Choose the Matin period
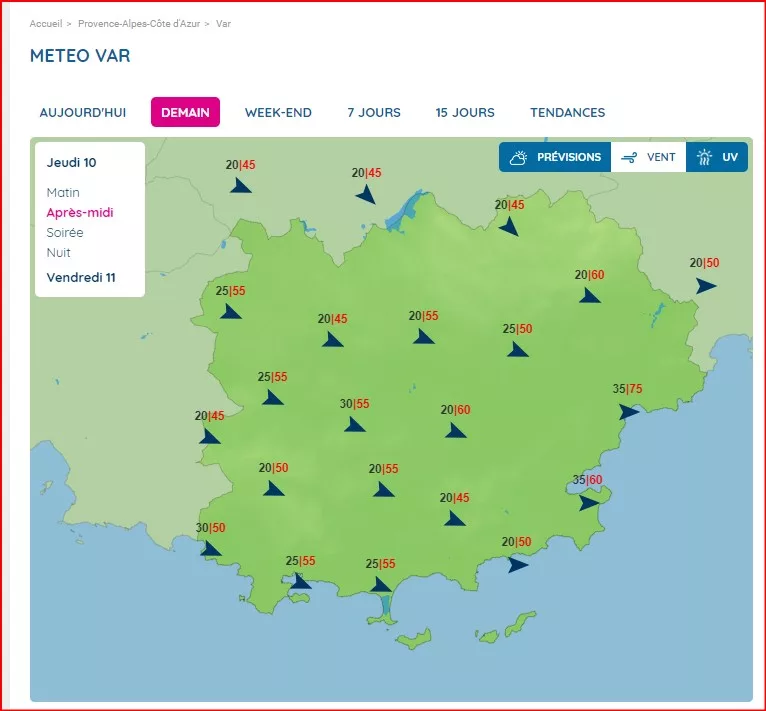Viewport: 766px width, 711px height. pos(63,193)
